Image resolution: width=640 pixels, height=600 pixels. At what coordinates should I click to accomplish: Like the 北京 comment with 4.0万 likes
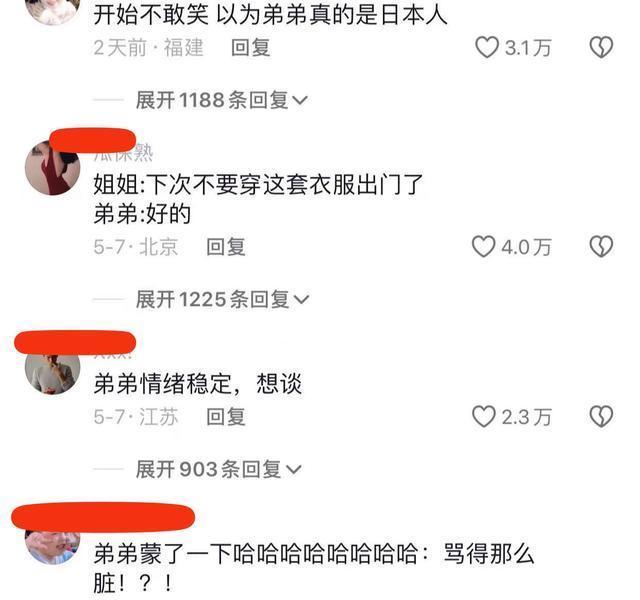point(483,247)
